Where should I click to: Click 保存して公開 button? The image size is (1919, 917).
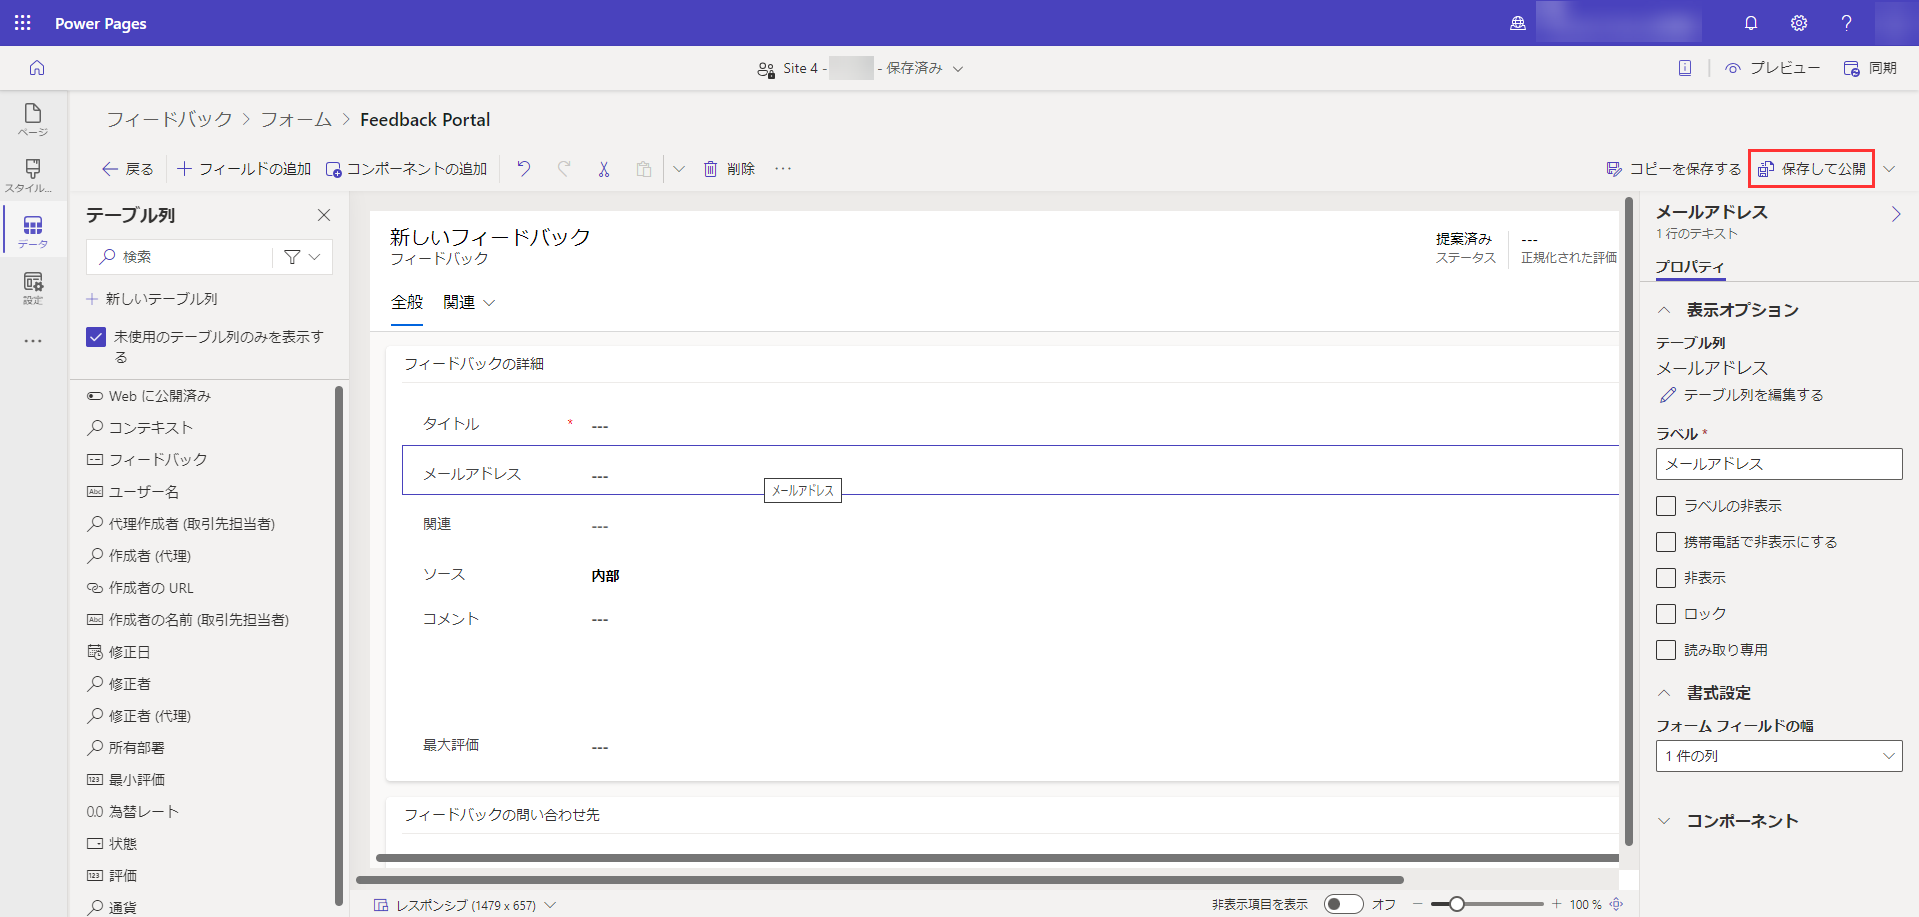[1811, 169]
